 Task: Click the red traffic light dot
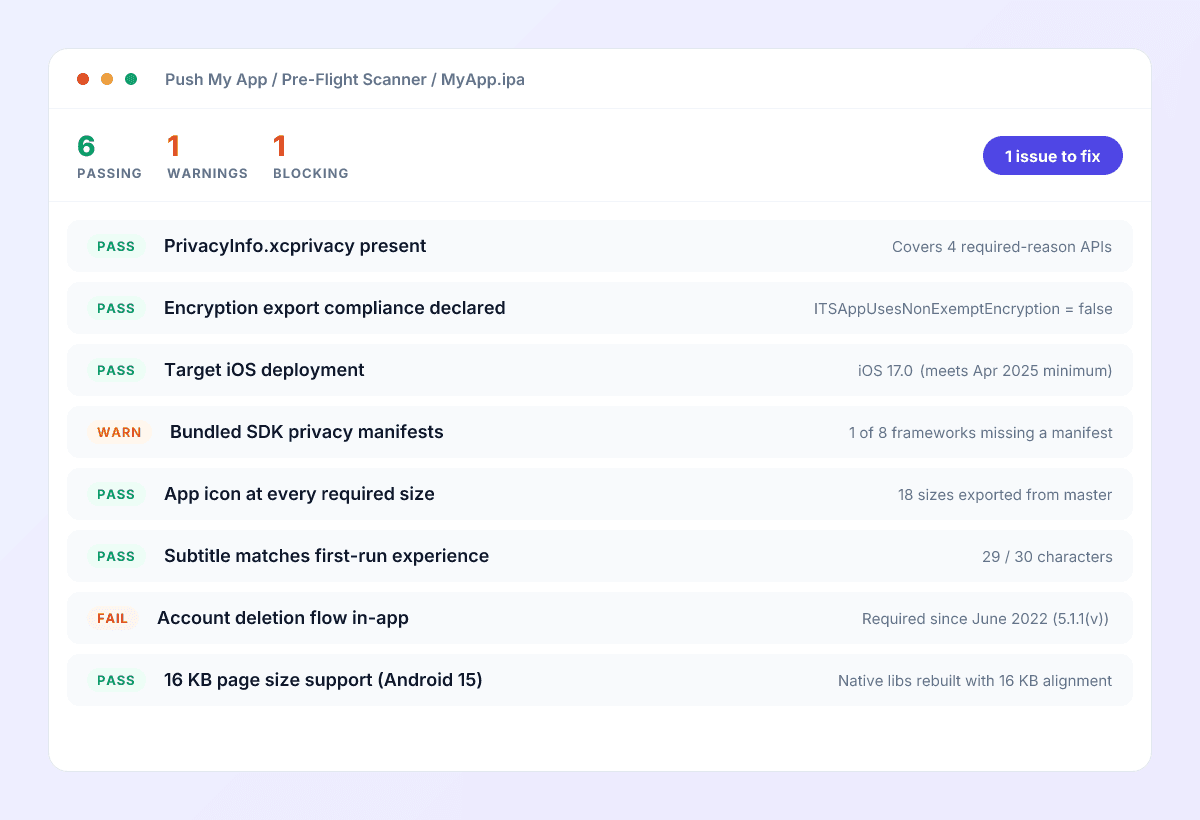(x=83, y=78)
